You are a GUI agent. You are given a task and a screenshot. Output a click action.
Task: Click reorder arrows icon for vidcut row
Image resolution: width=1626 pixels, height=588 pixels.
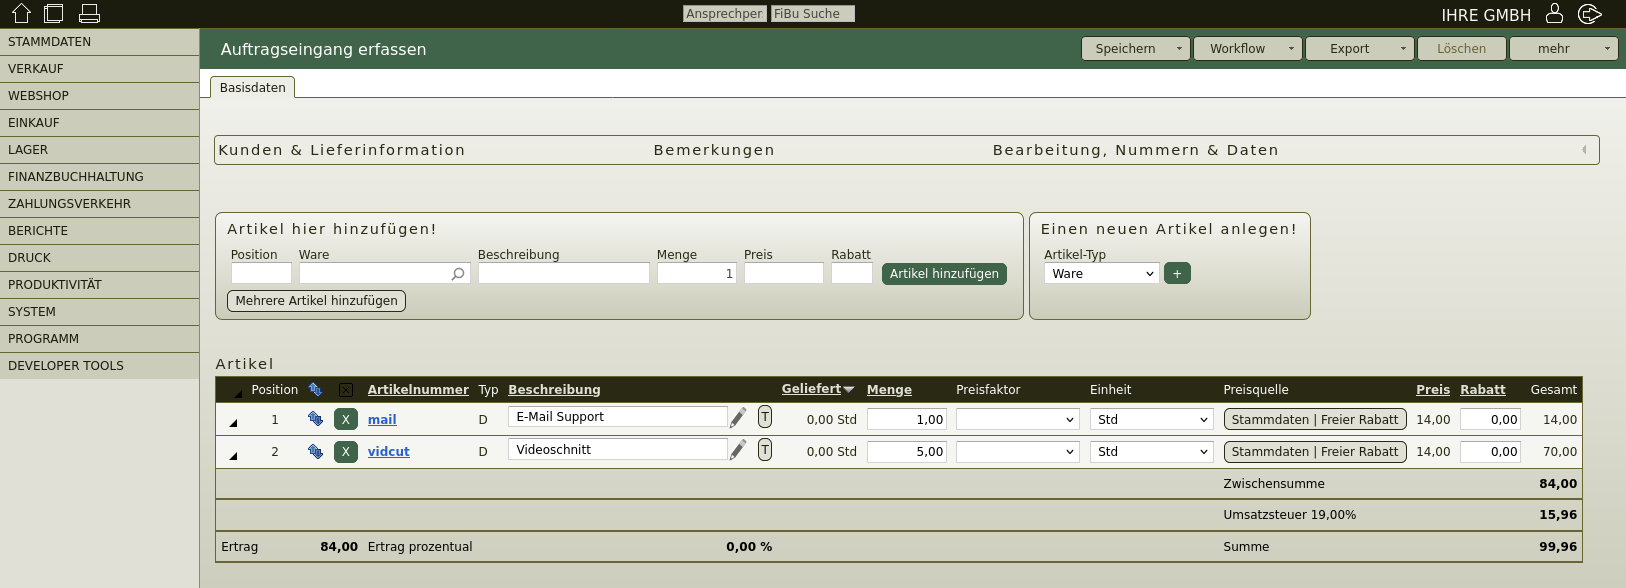point(315,451)
